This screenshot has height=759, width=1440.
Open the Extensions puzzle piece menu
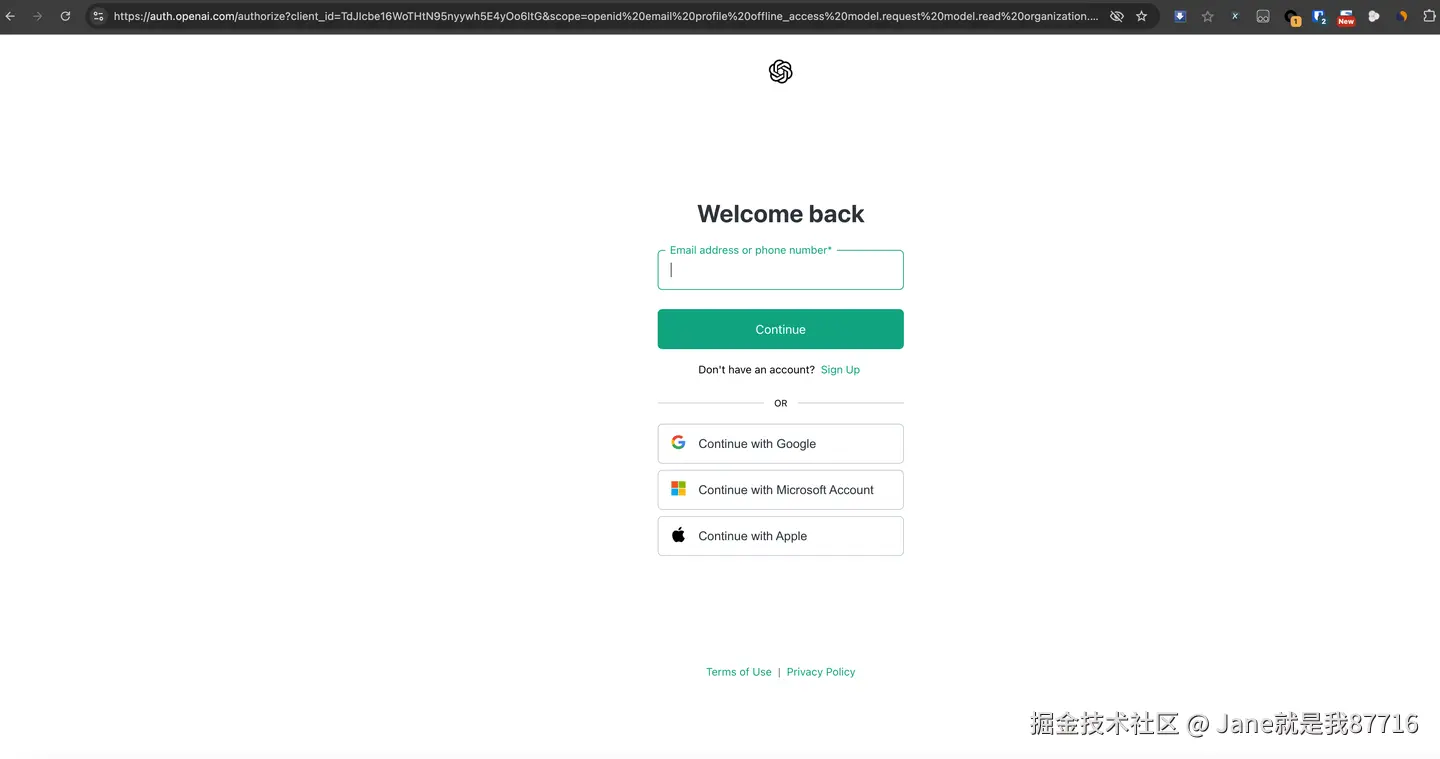click(1429, 16)
